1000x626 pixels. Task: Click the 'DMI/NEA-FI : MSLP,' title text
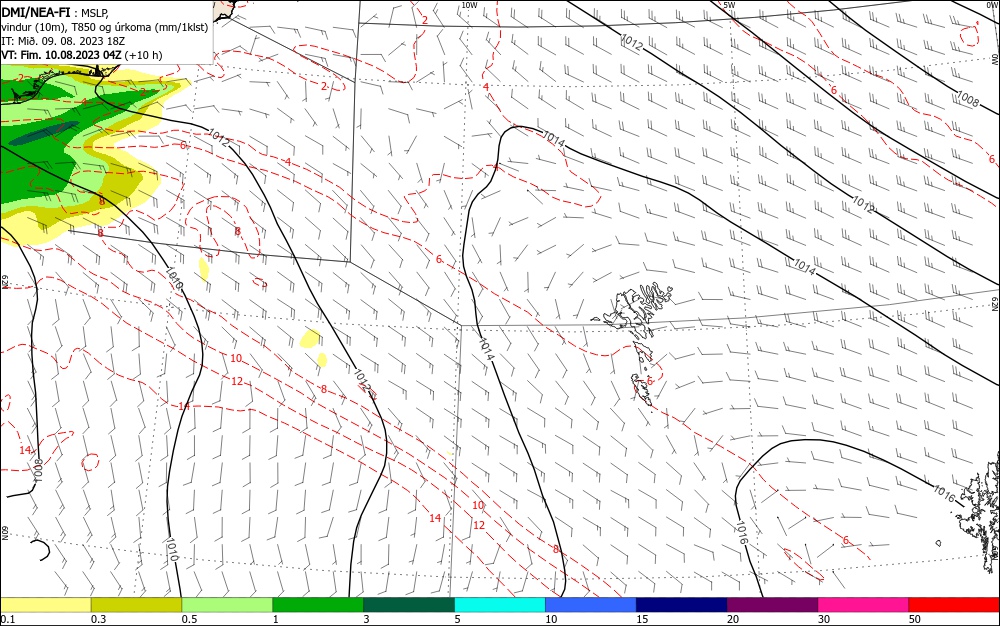click(55, 13)
